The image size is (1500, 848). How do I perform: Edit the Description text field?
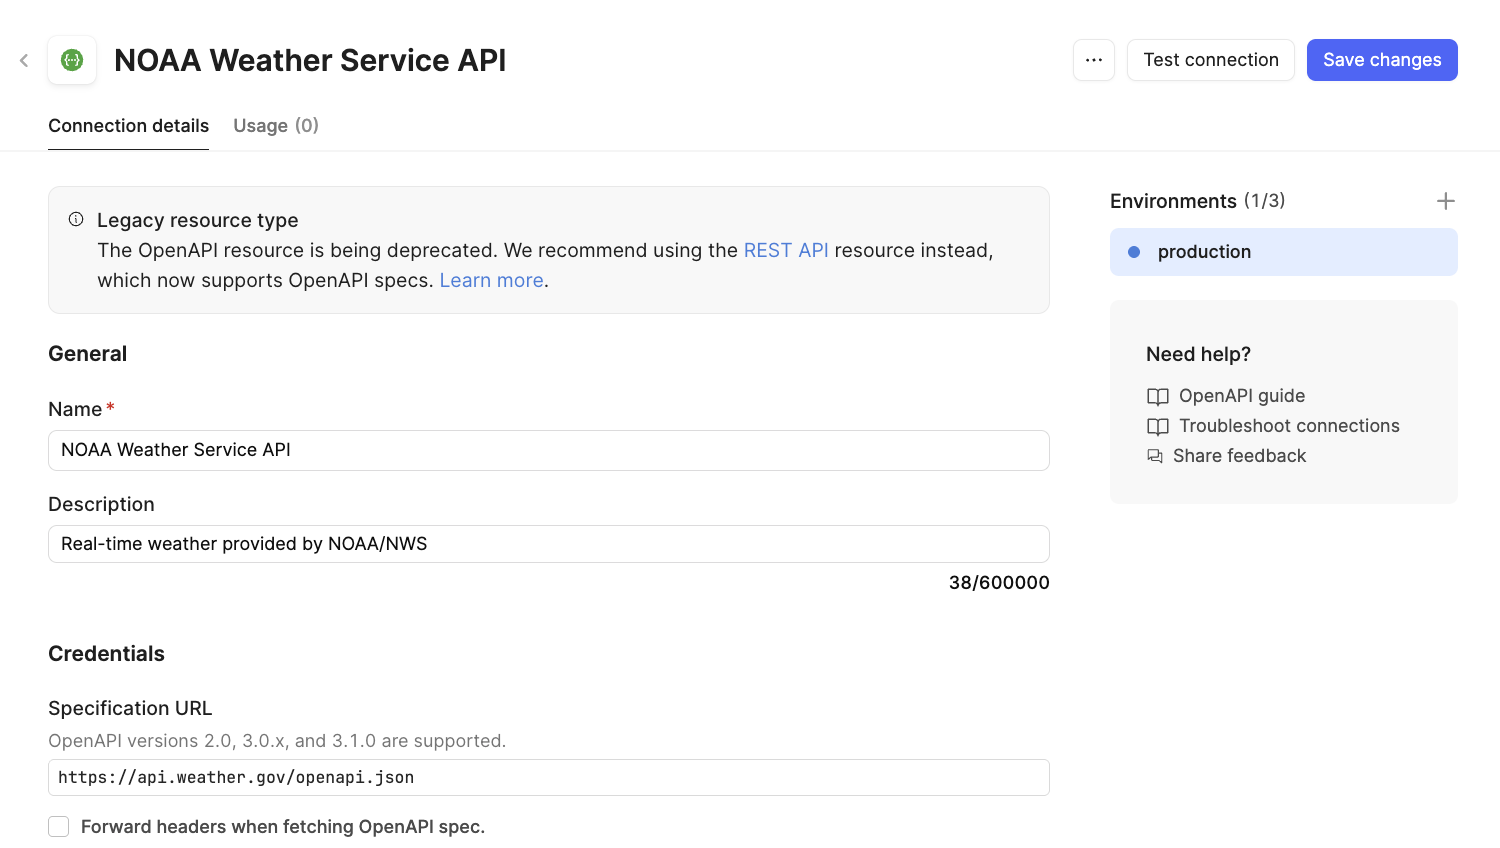pyautogui.click(x=548, y=544)
